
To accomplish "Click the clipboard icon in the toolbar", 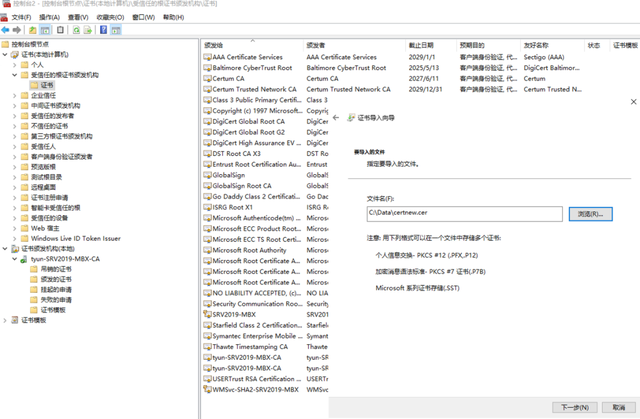I will coord(60,30).
